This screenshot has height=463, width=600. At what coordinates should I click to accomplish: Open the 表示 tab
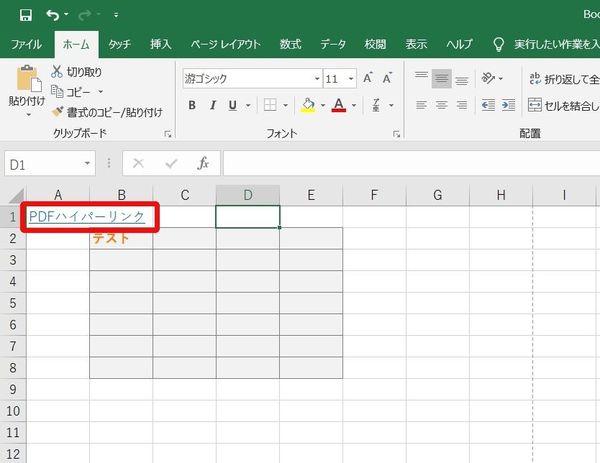416,44
